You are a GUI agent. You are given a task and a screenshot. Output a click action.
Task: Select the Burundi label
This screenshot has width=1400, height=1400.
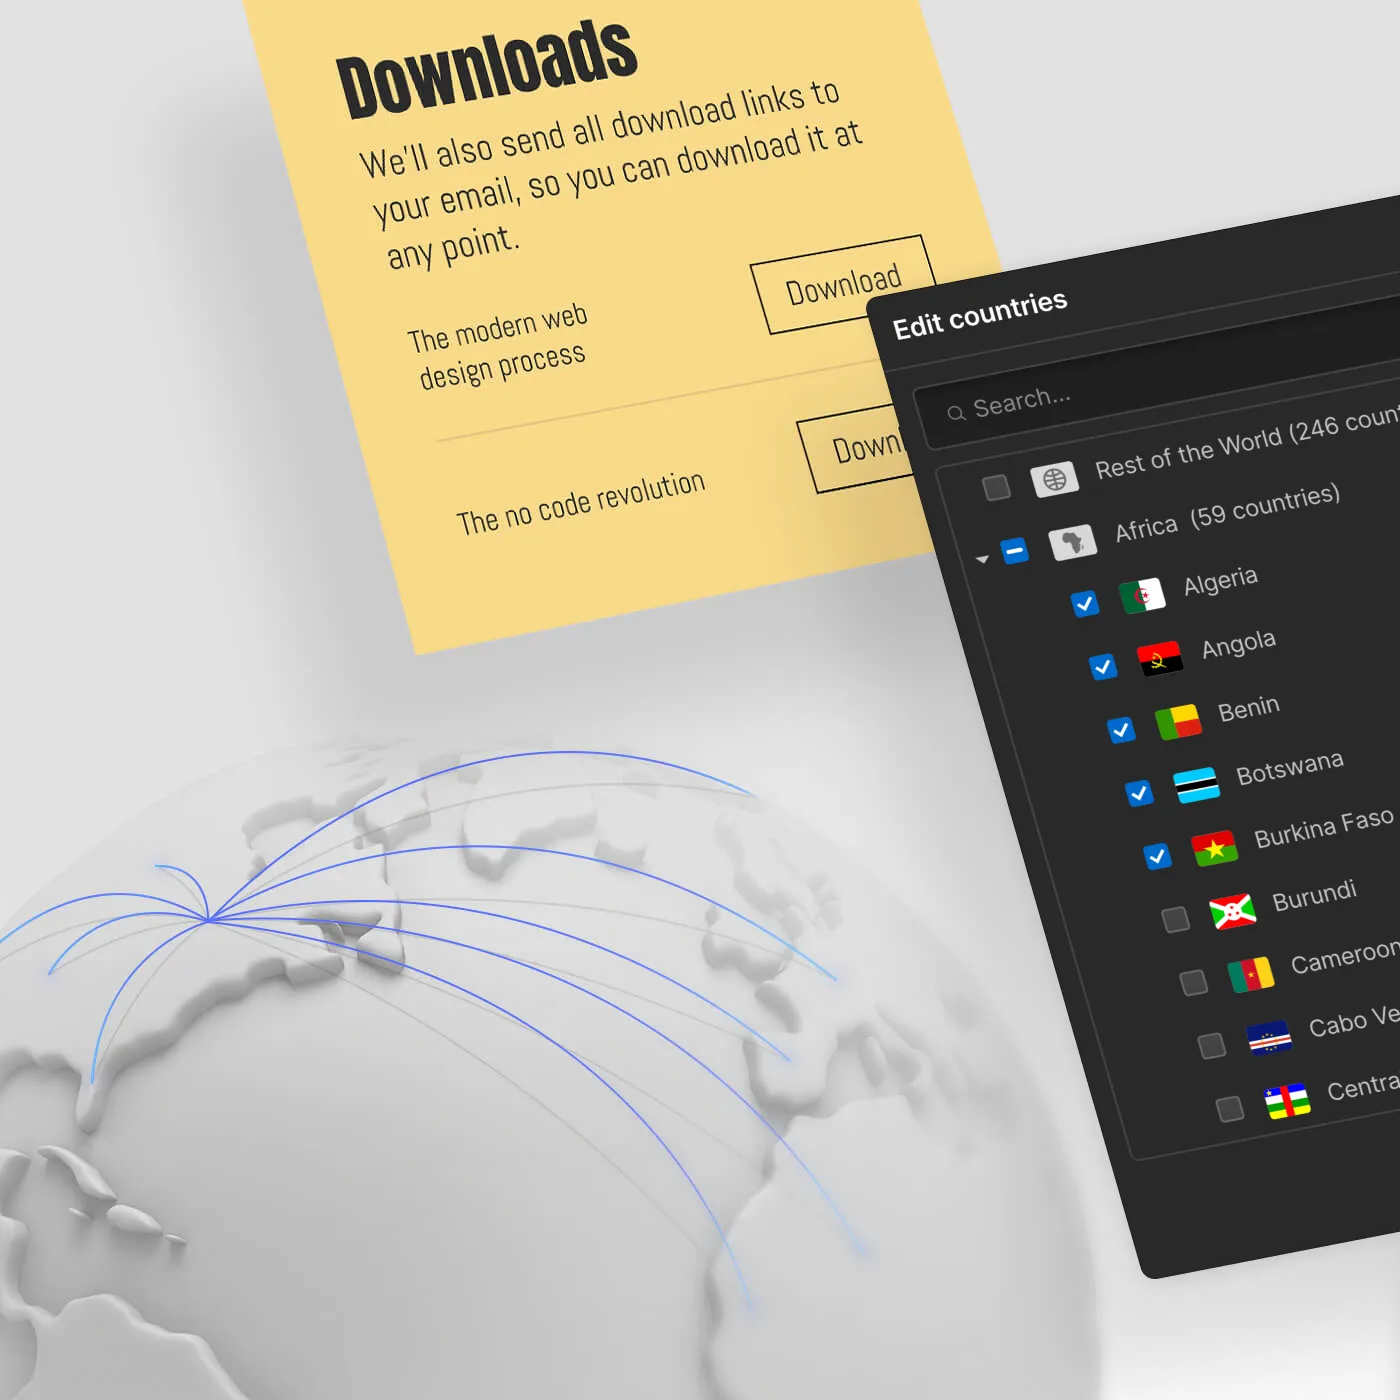(x=1314, y=895)
